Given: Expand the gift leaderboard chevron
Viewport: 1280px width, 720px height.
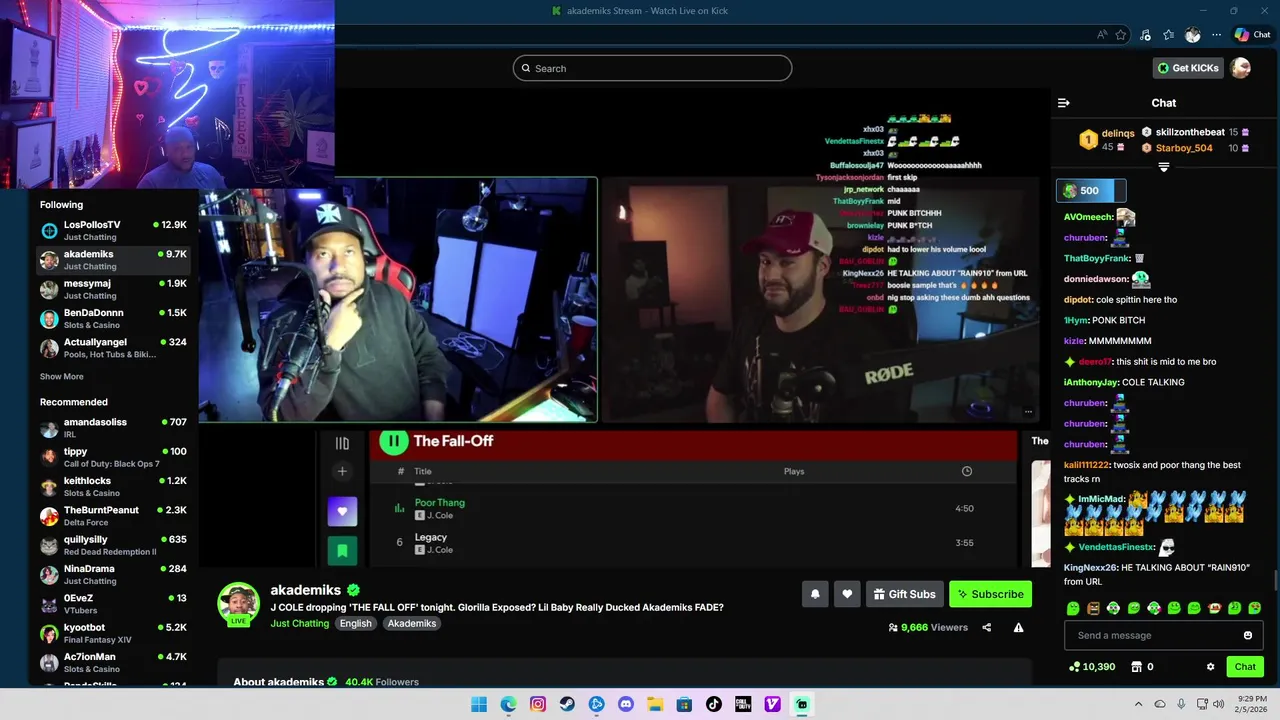Looking at the screenshot, I should 1163,168.
